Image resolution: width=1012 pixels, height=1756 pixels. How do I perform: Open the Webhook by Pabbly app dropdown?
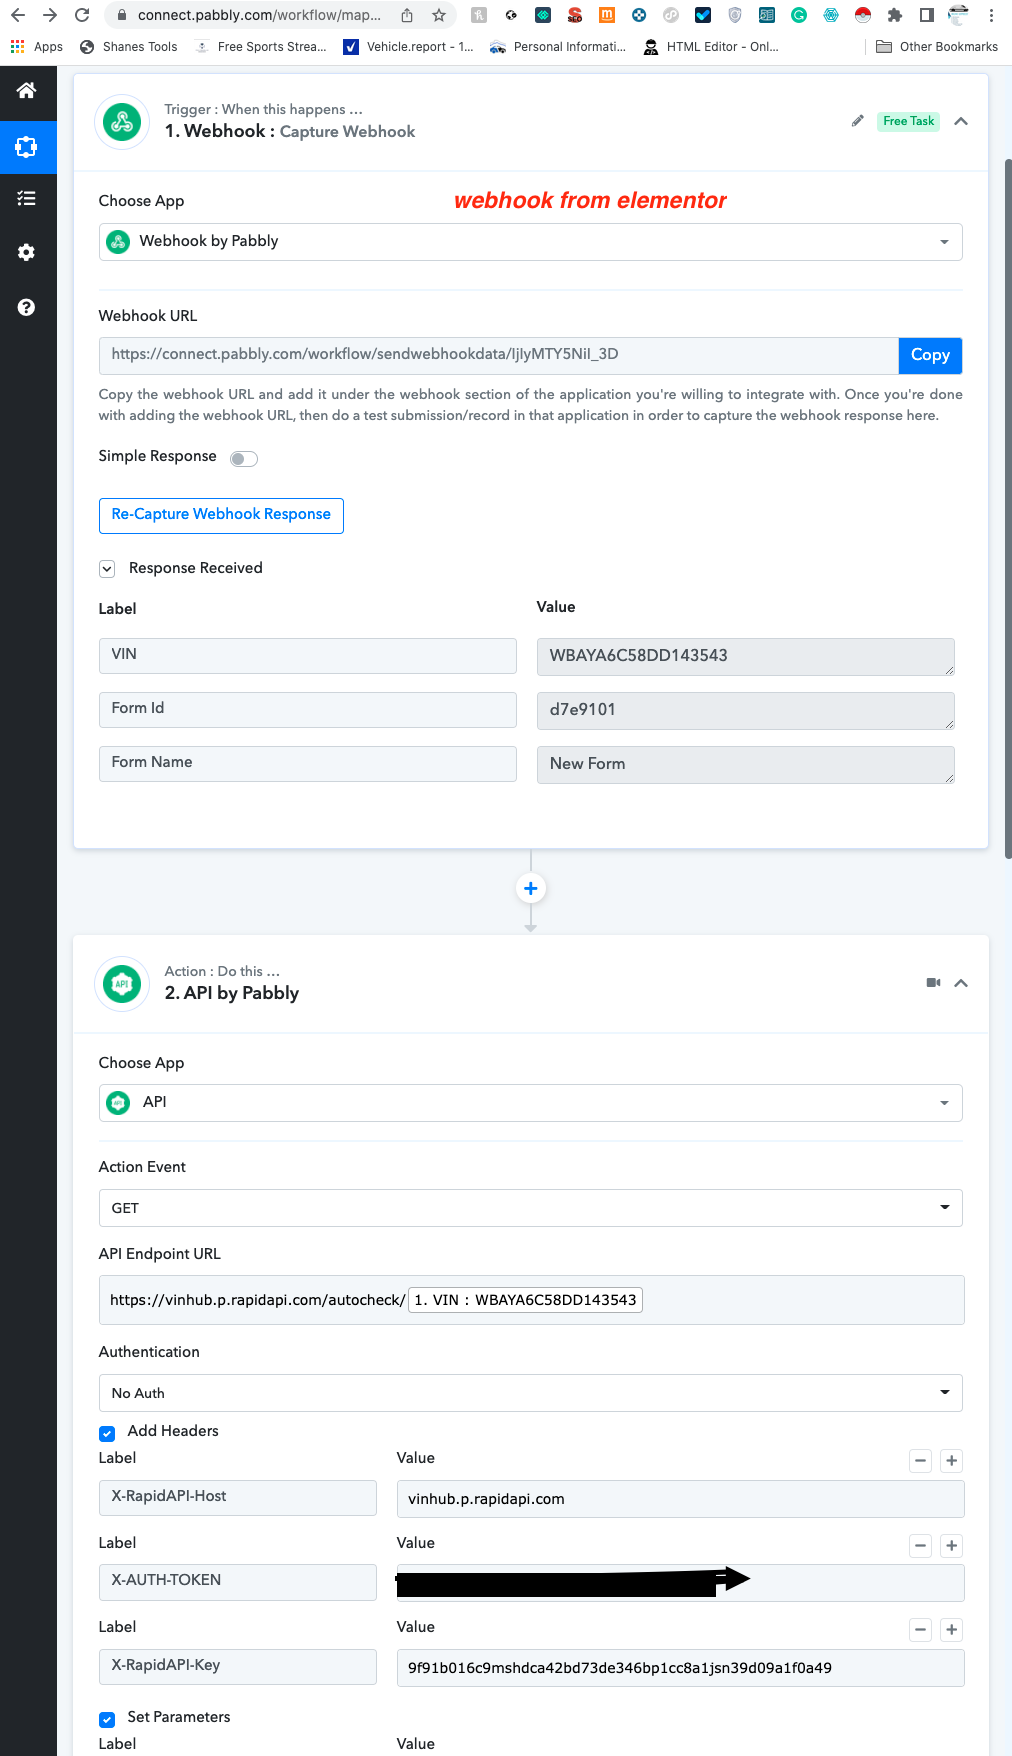tap(530, 242)
